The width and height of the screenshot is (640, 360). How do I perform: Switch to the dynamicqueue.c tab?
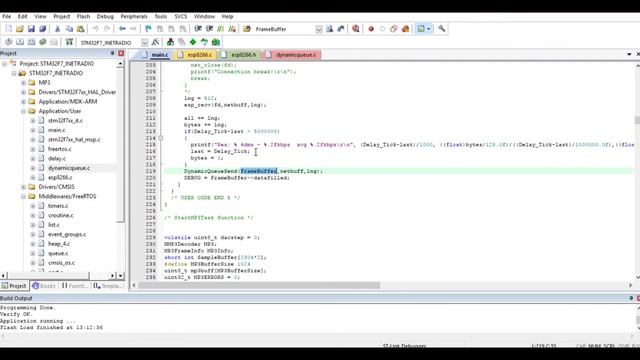click(292, 55)
